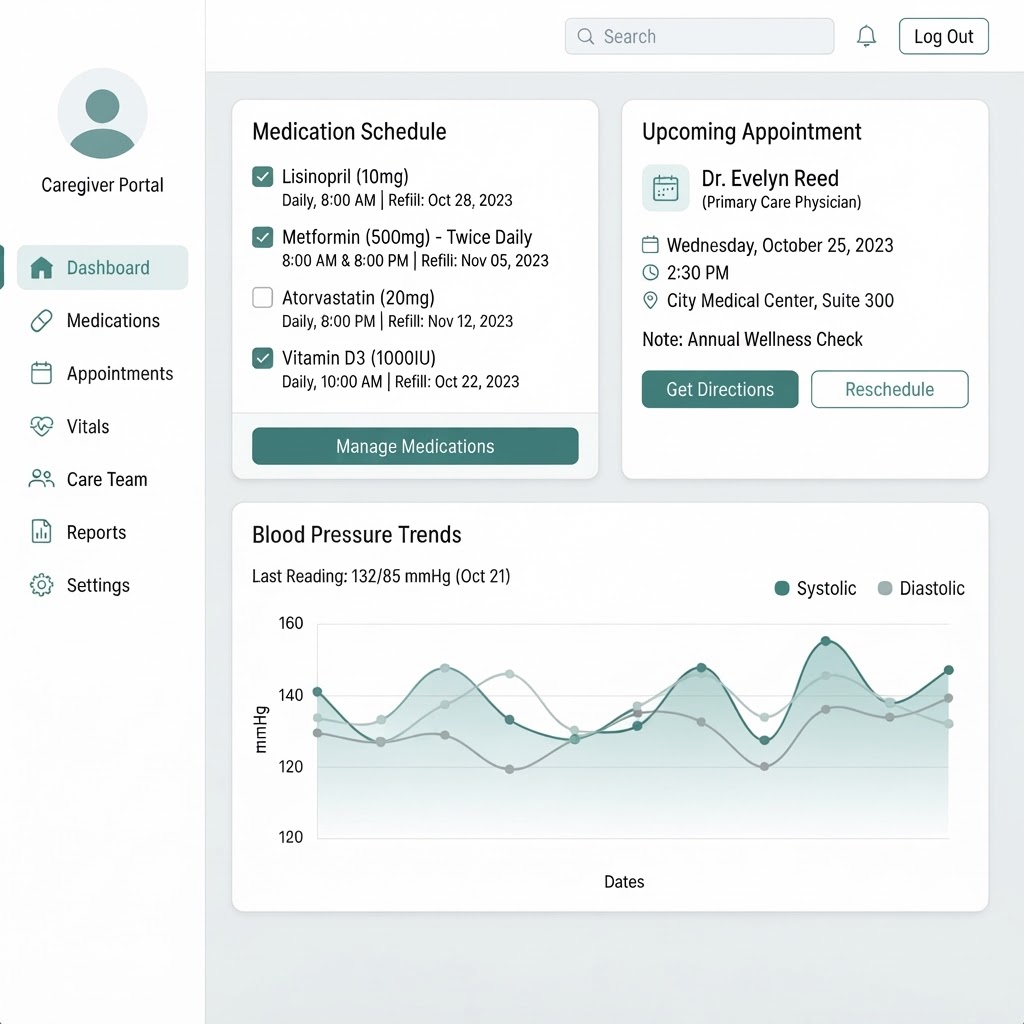Screen dimensions: 1024x1024
Task: Uncheck the Vitamin D3 (1000IU) checkbox
Action: 263,358
